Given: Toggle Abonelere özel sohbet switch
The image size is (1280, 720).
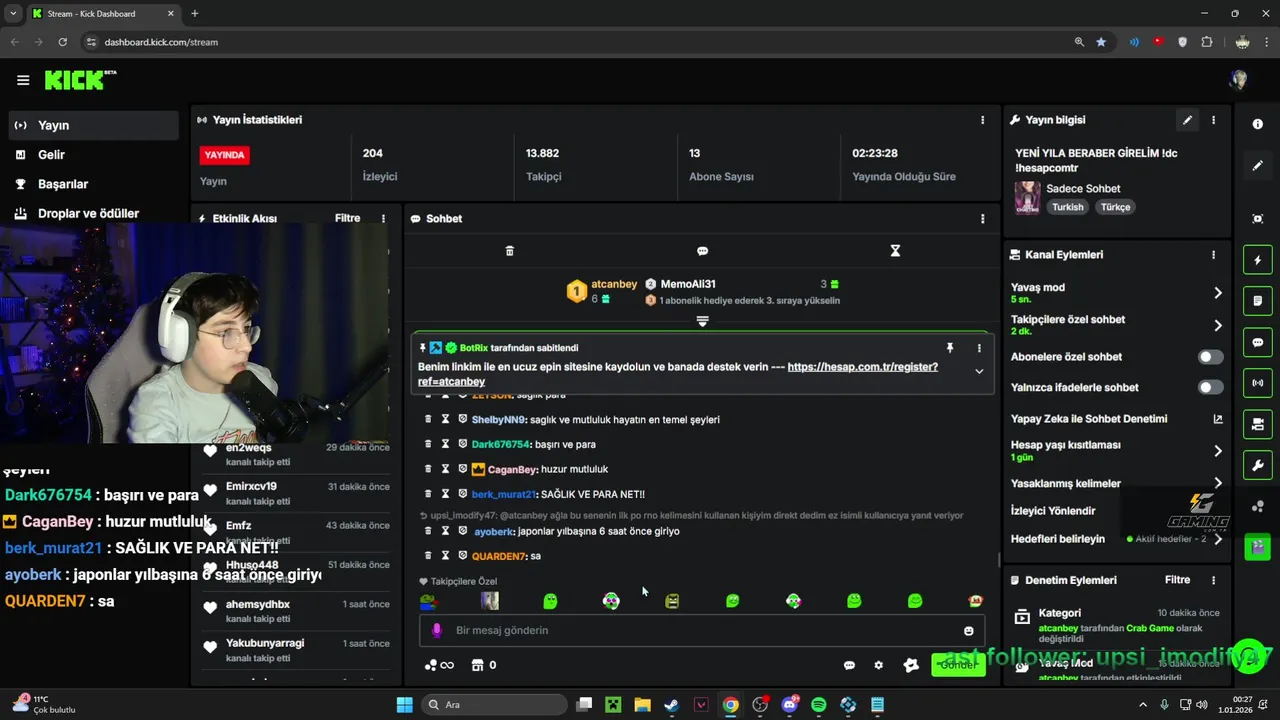Looking at the screenshot, I should [1210, 357].
